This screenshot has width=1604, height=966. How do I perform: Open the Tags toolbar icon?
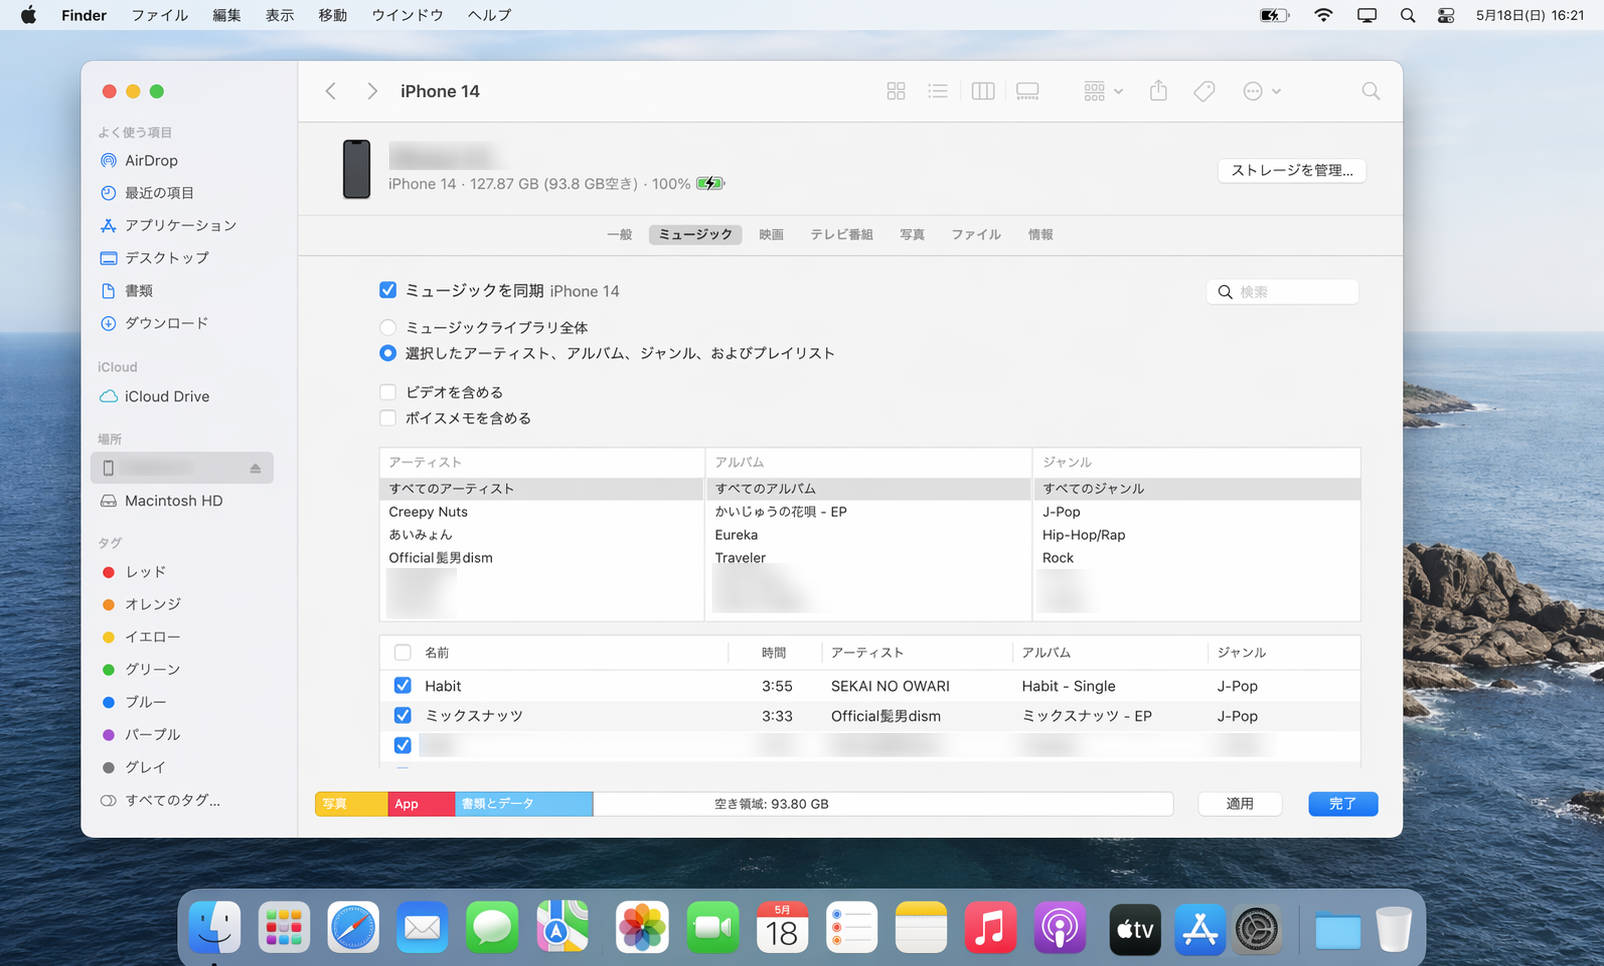click(x=1203, y=90)
